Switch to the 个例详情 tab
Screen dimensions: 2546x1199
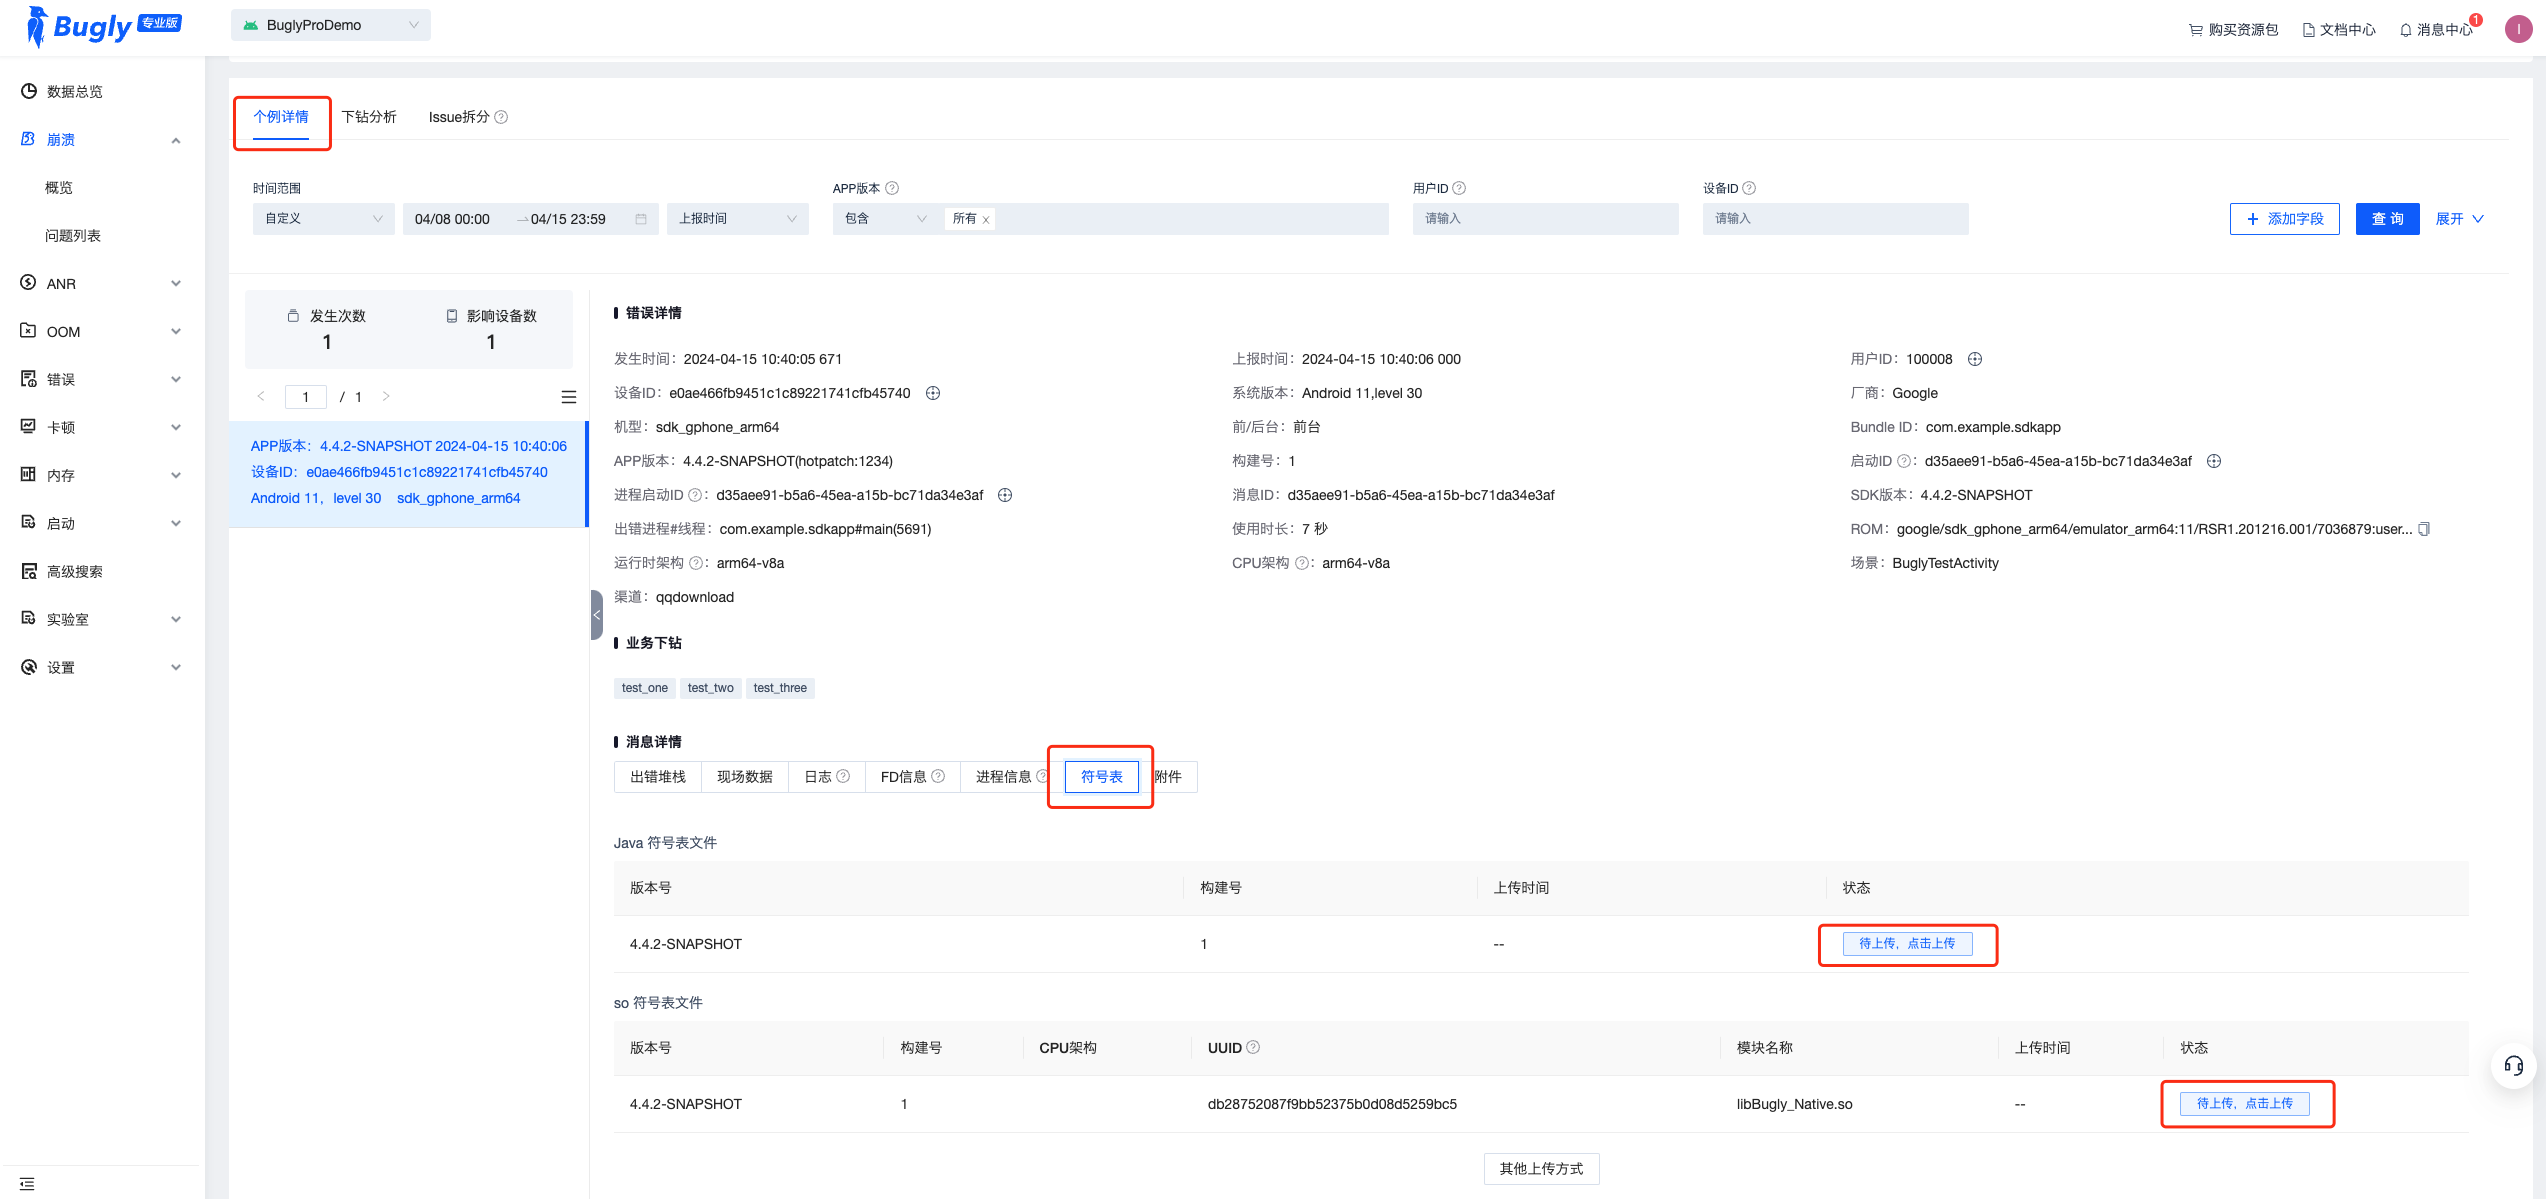click(x=281, y=118)
